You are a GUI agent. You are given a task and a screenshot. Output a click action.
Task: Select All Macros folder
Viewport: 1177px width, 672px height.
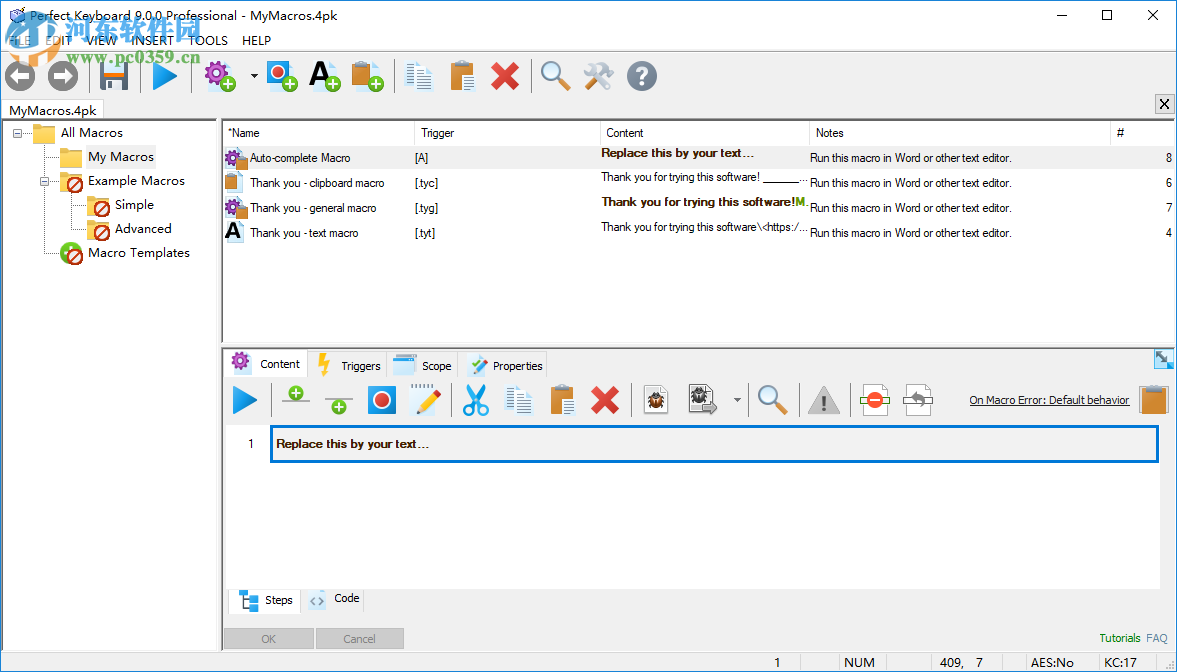click(92, 133)
